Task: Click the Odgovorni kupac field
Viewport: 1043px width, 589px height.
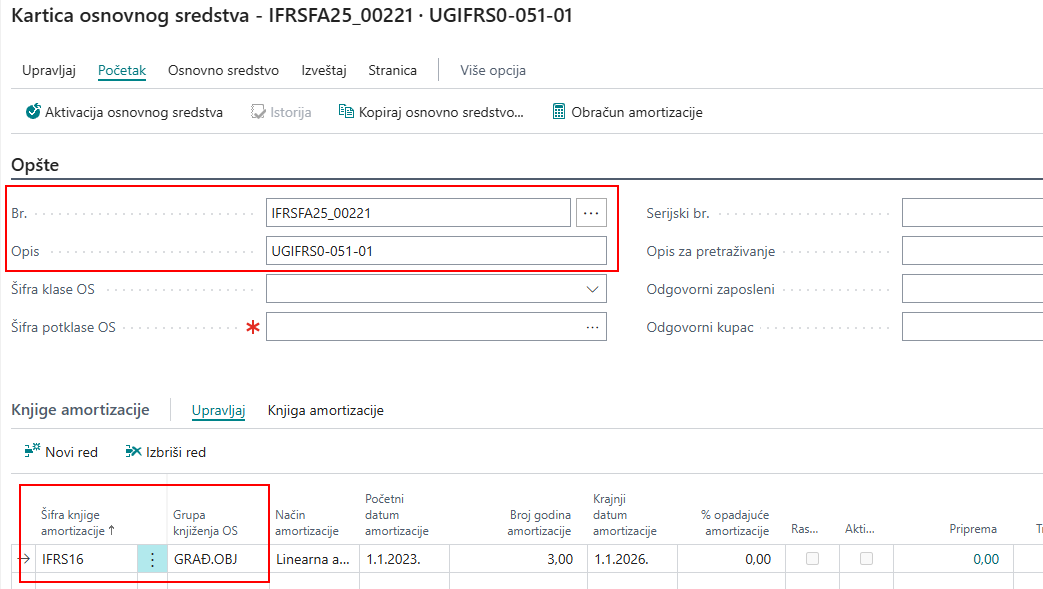Action: [972, 327]
